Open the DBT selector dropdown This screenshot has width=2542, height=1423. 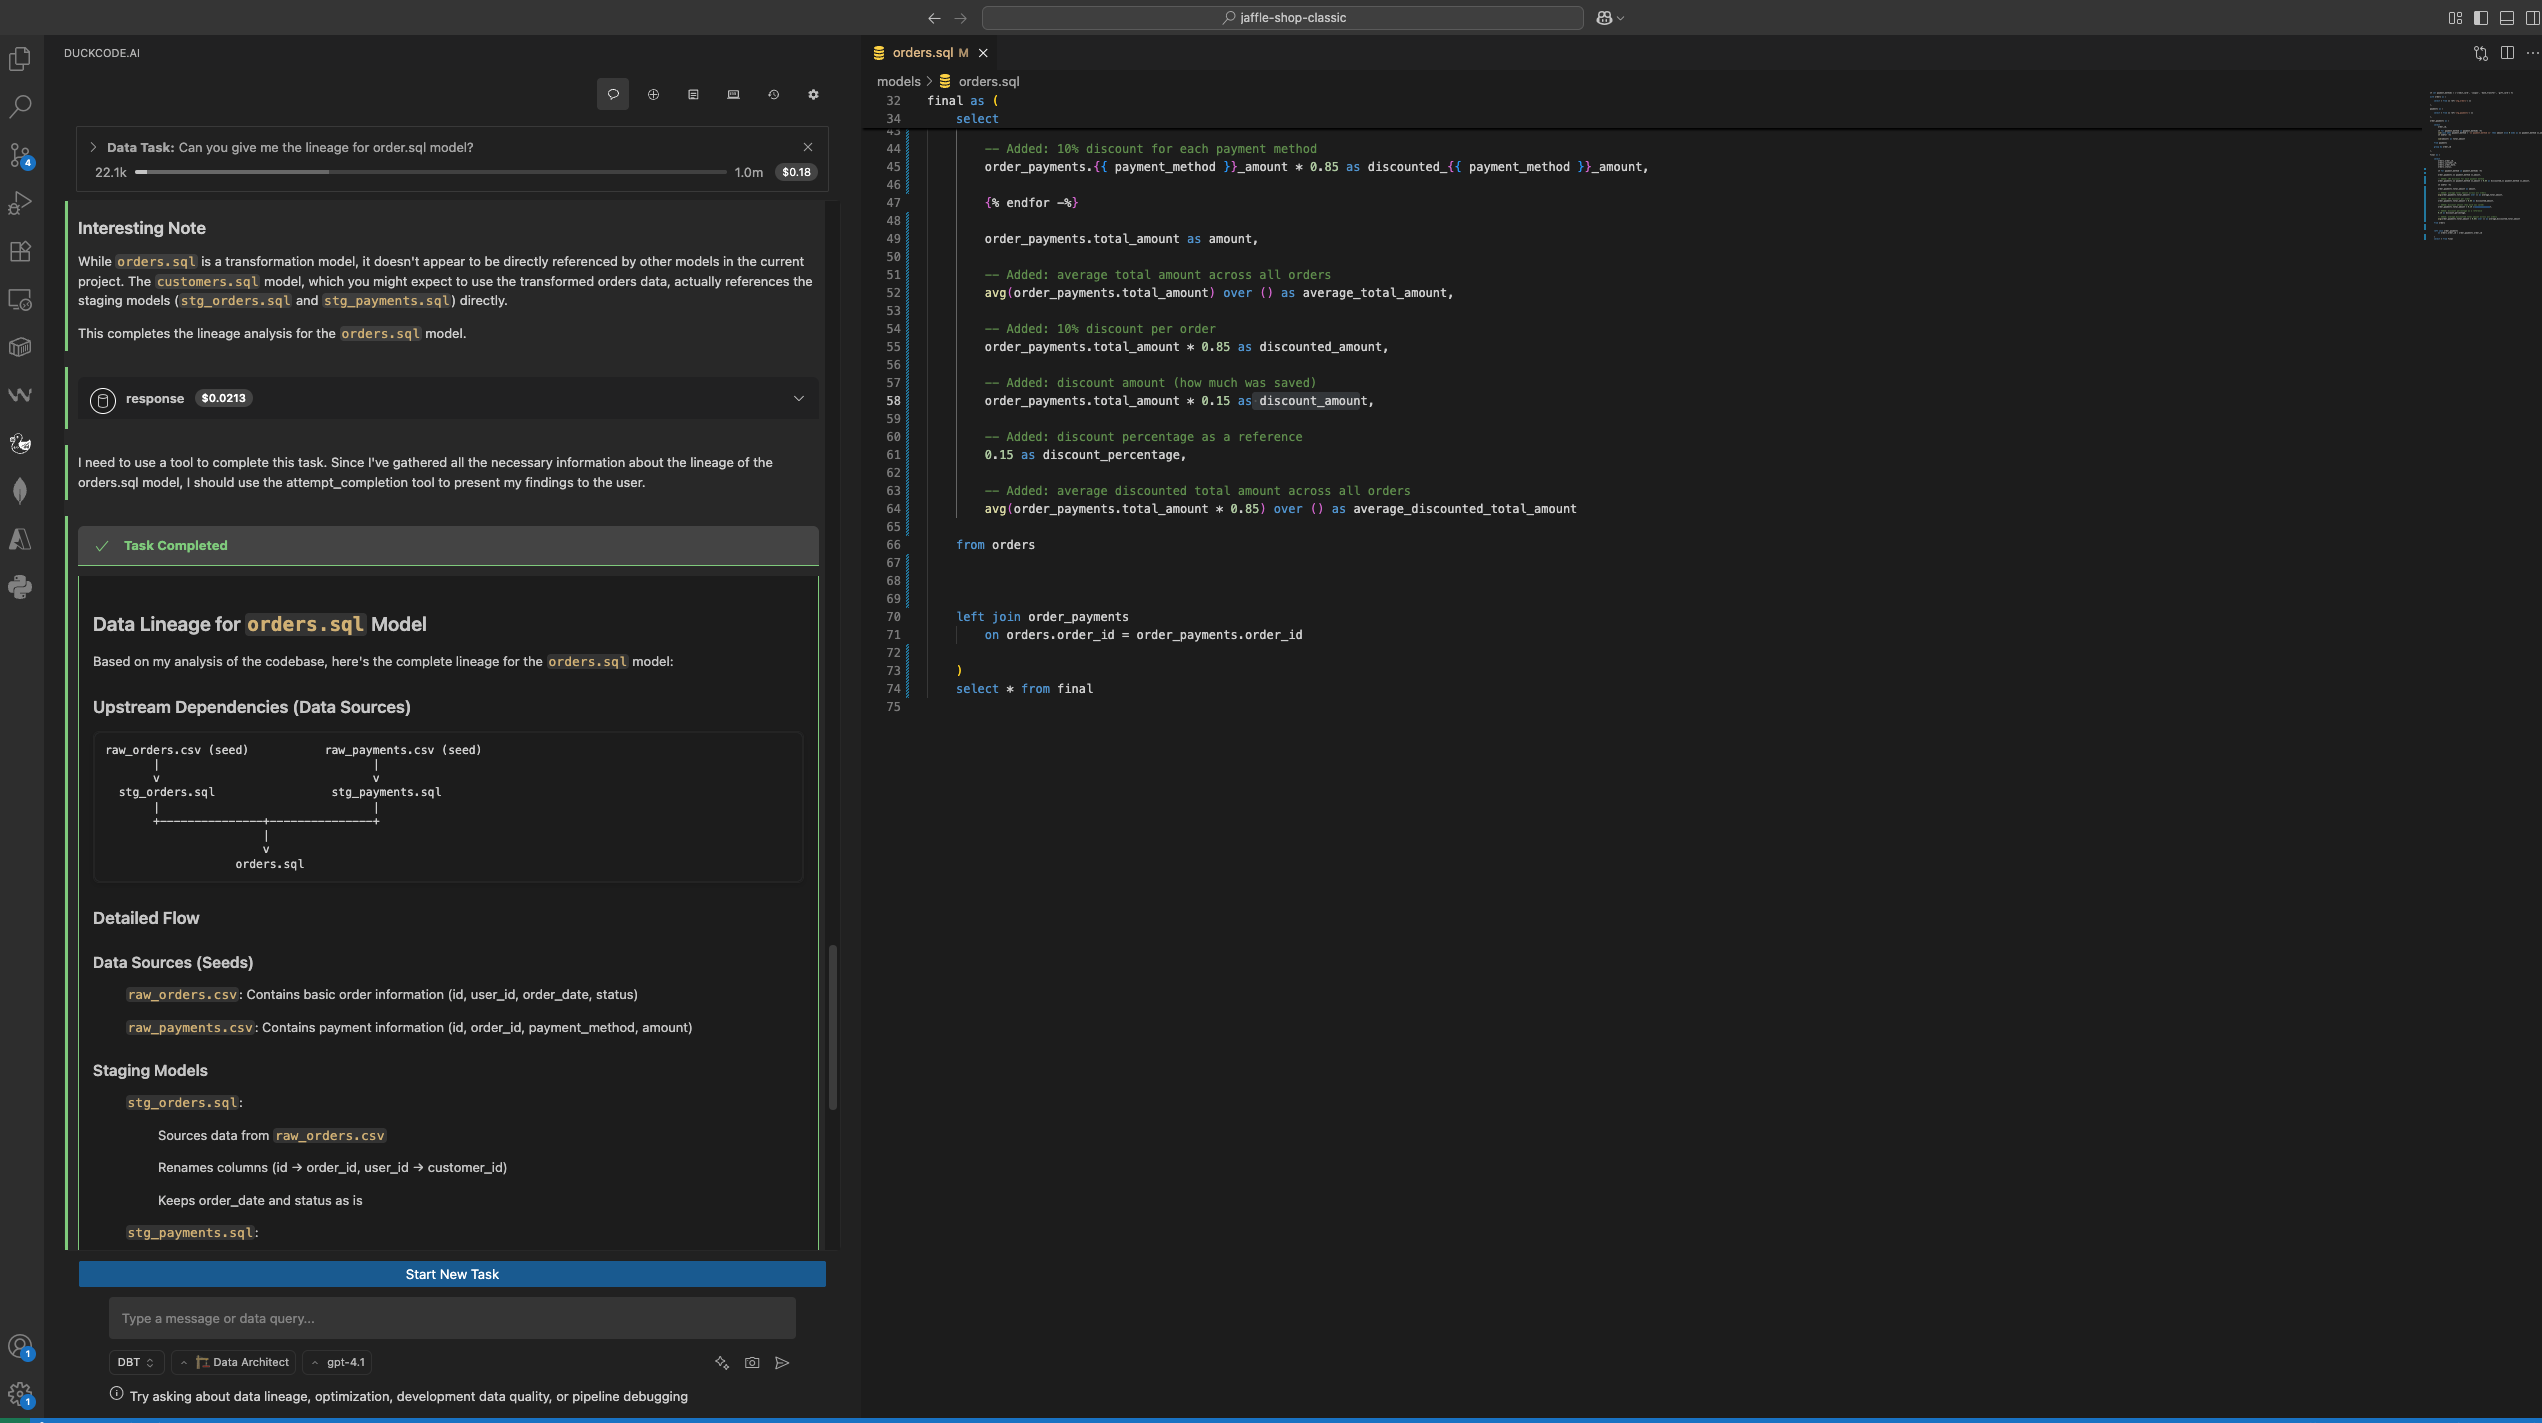[136, 1362]
